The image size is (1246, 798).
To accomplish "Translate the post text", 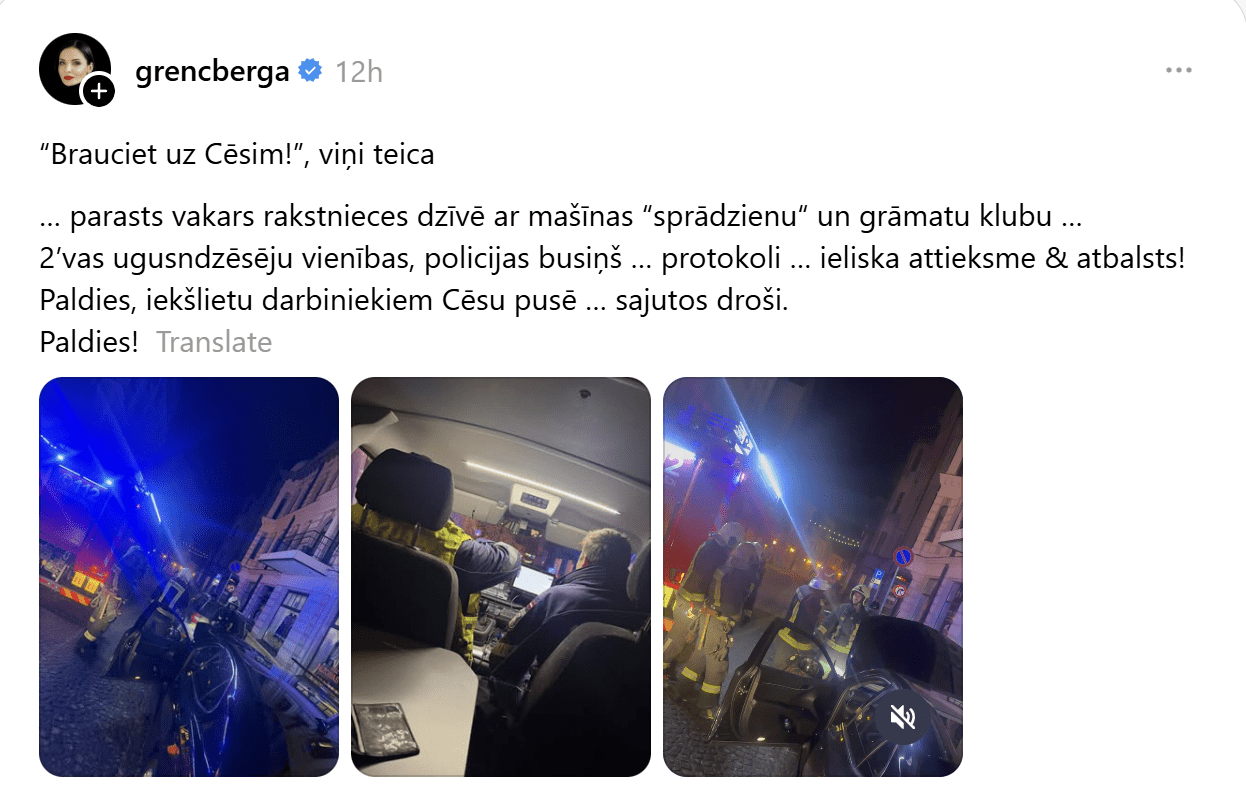I will (214, 342).
